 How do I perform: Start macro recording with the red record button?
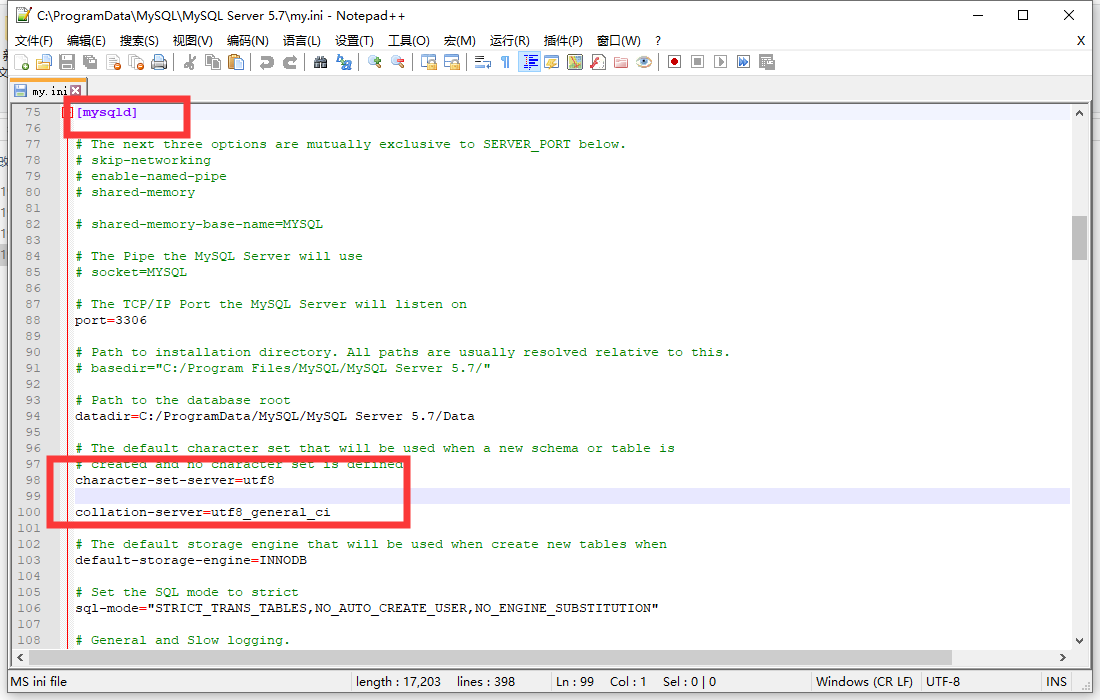pyautogui.click(x=674, y=62)
